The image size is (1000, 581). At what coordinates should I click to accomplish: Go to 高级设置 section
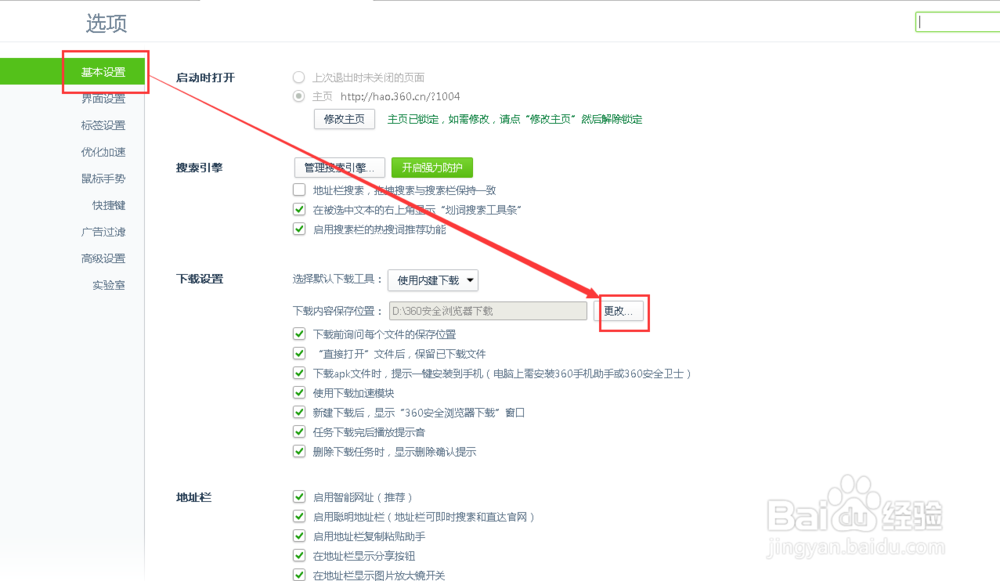point(103,258)
